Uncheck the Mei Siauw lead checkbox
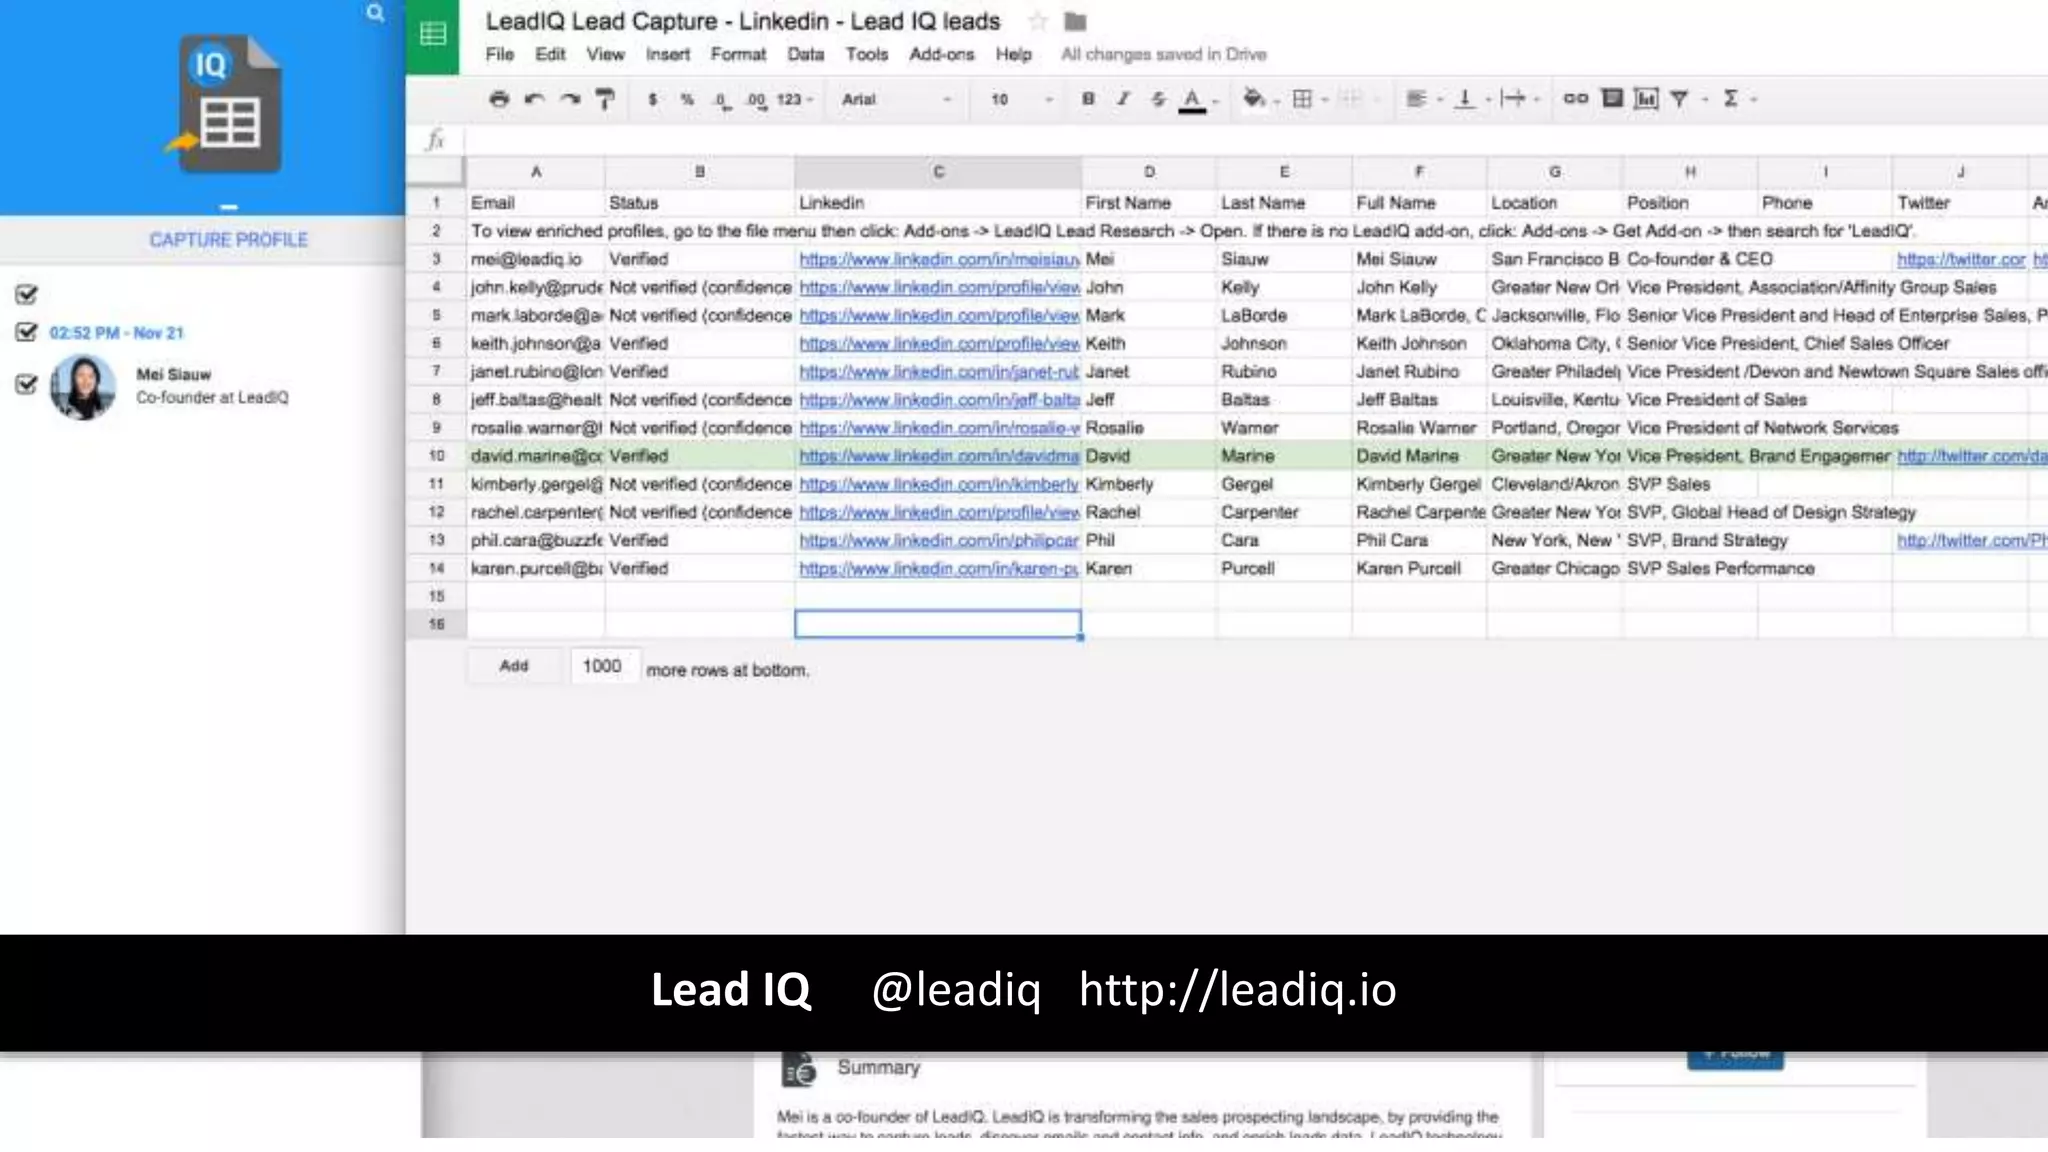Image resolution: width=2048 pixels, height=1152 pixels. pos(26,384)
